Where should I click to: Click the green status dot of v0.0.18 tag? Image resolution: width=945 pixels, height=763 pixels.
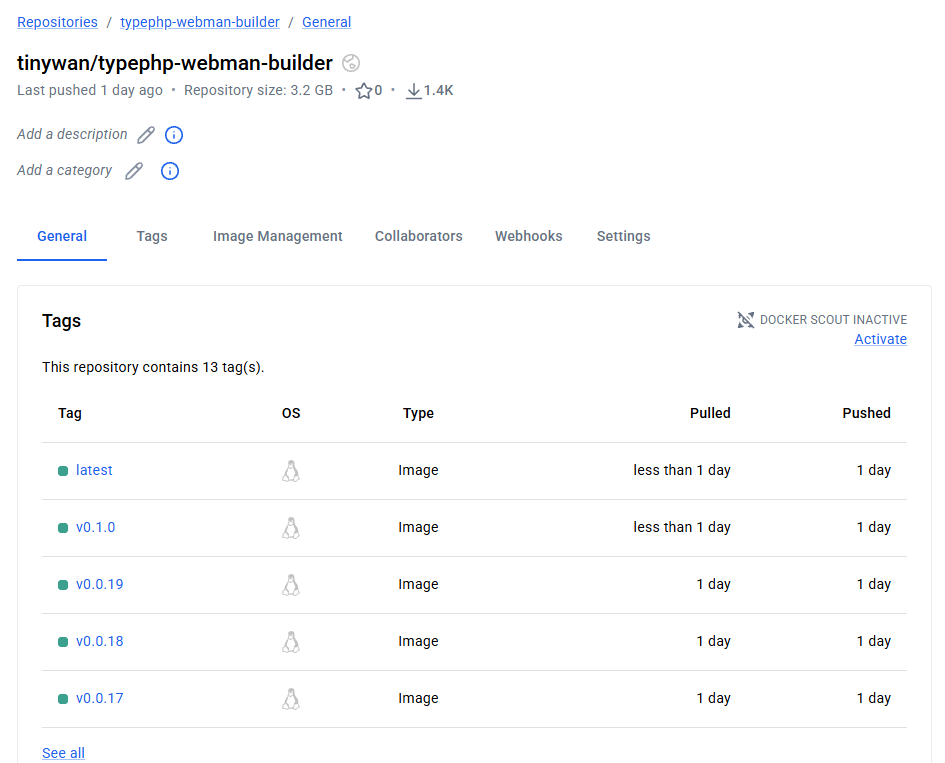[63, 642]
